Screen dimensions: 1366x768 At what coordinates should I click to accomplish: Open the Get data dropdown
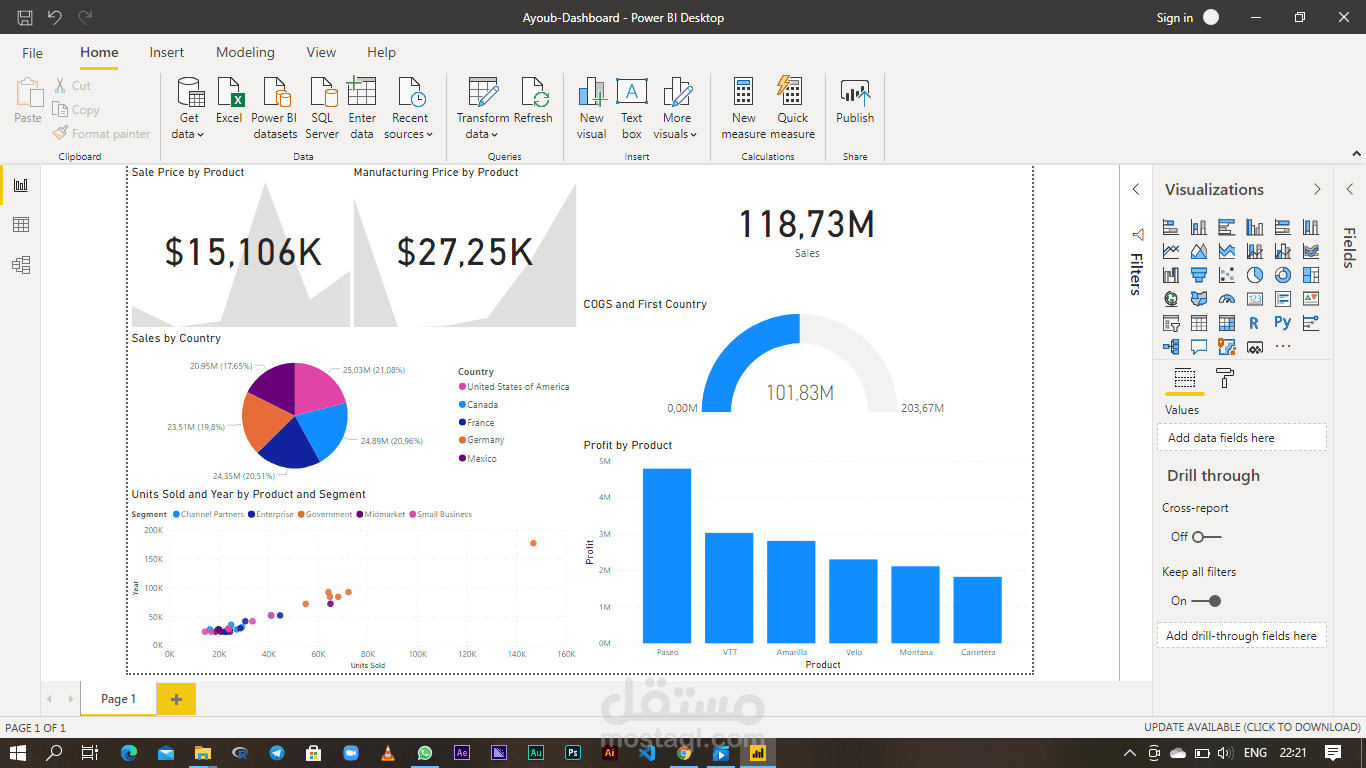(189, 109)
